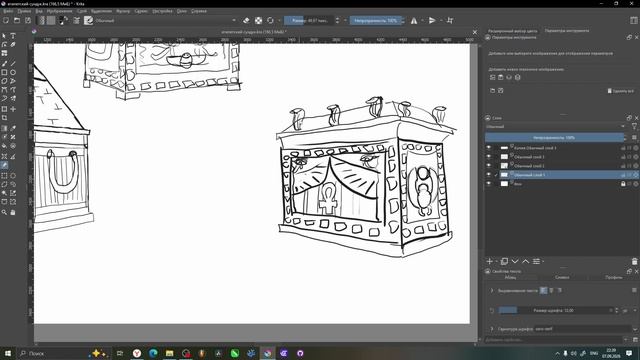Switch to the Параметры инструмента tab
The image size is (640, 360).
pos(567,31)
